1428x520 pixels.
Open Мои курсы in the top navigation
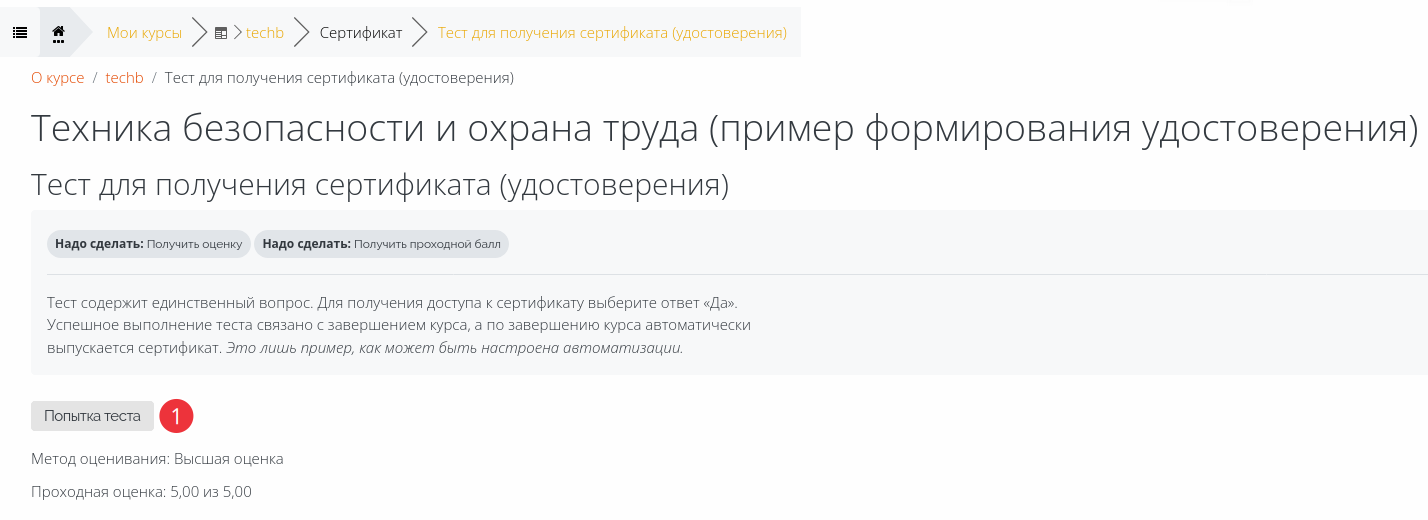pyautogui.click(x=144, y=33)
